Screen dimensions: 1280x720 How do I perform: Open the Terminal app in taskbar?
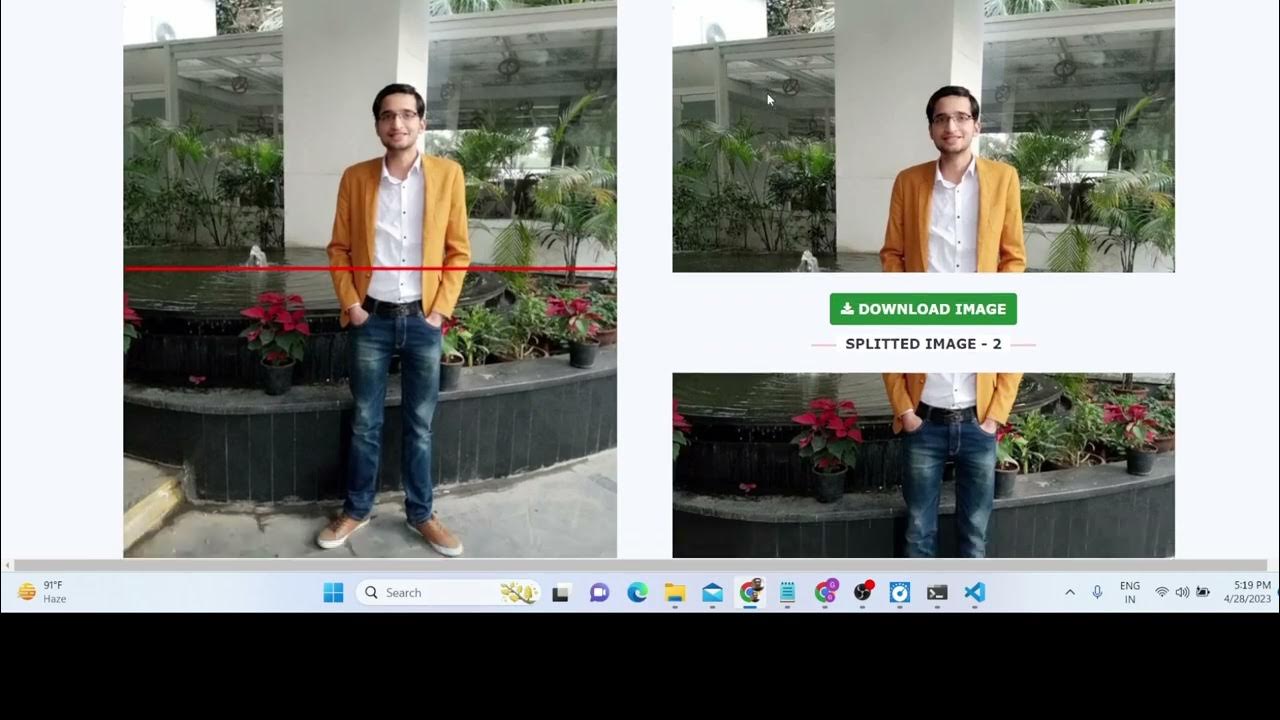coord(937,593)
